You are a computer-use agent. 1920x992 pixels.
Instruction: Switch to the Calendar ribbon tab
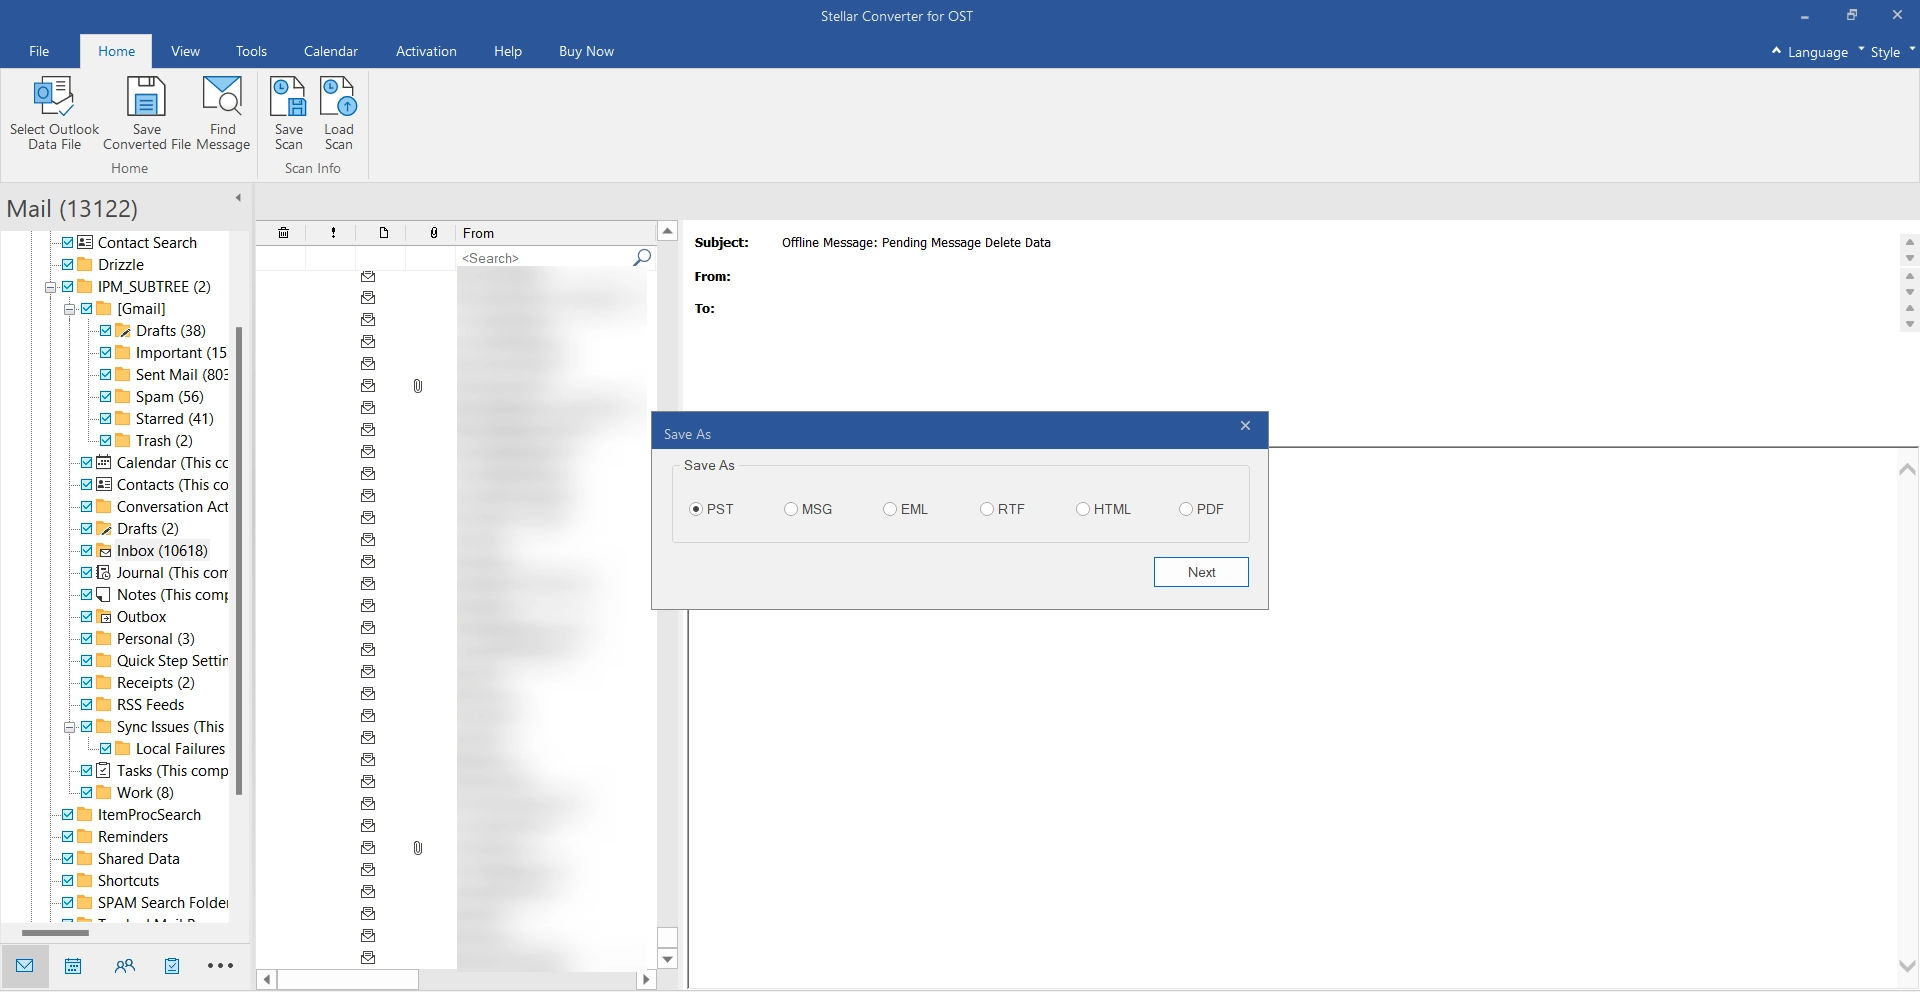tap(330, 51)
